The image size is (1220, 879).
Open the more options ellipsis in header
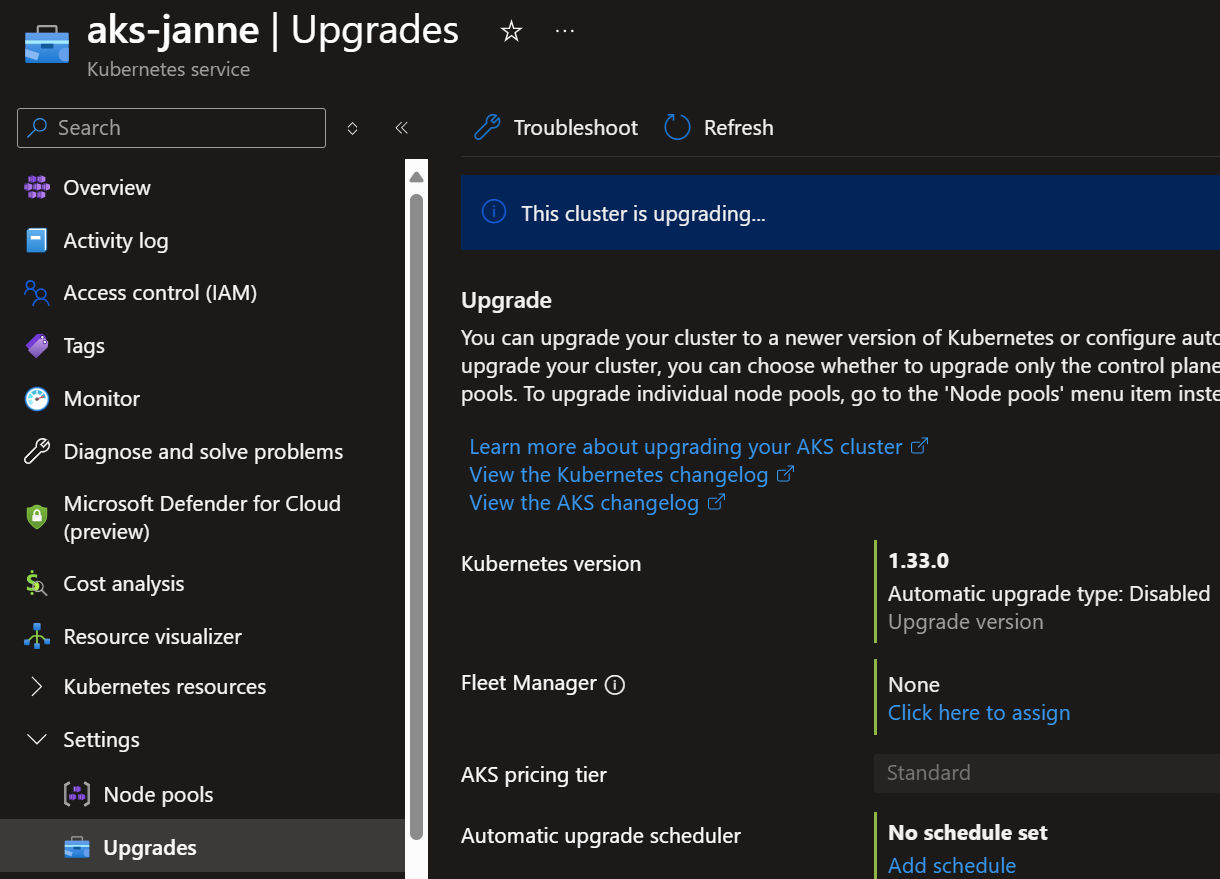pos(565,31)
